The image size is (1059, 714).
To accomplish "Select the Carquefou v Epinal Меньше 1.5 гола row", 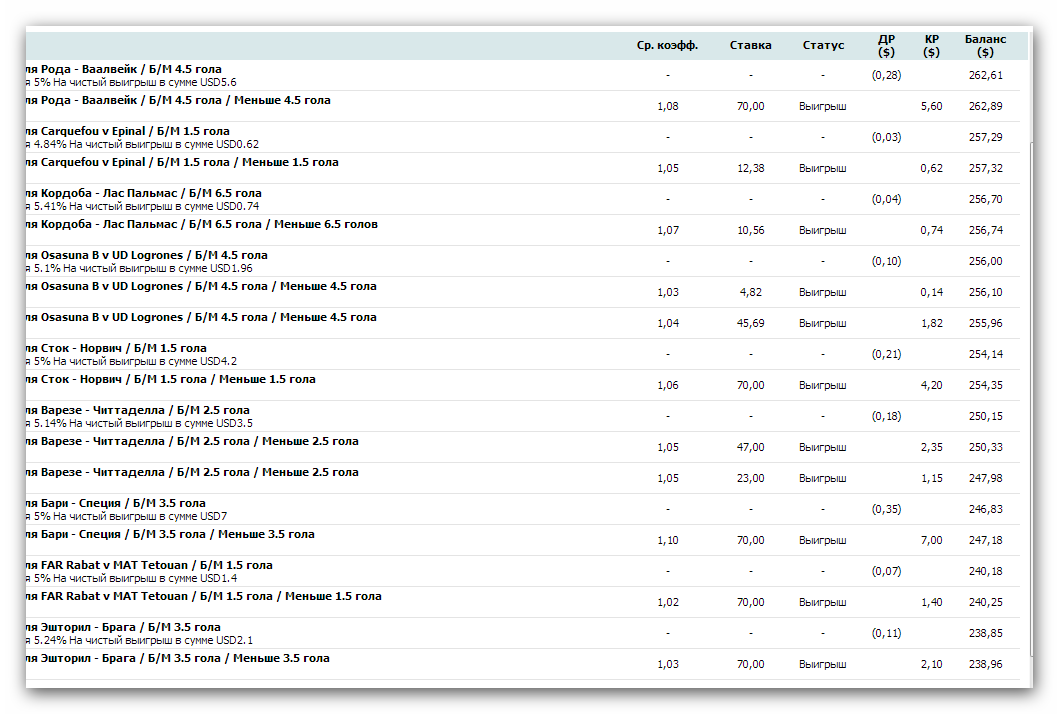I will click(523, 168).
